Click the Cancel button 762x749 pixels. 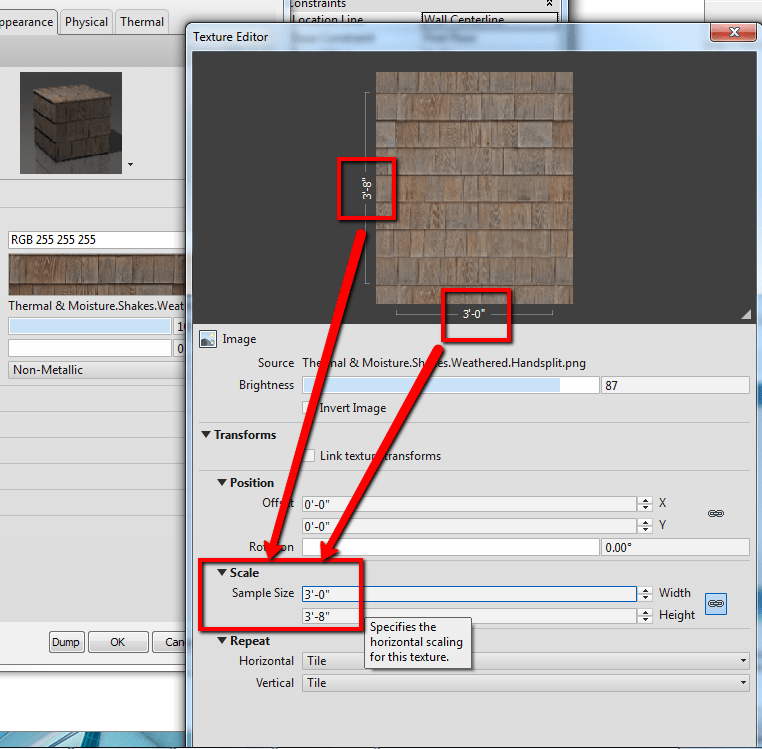(169, 642)
